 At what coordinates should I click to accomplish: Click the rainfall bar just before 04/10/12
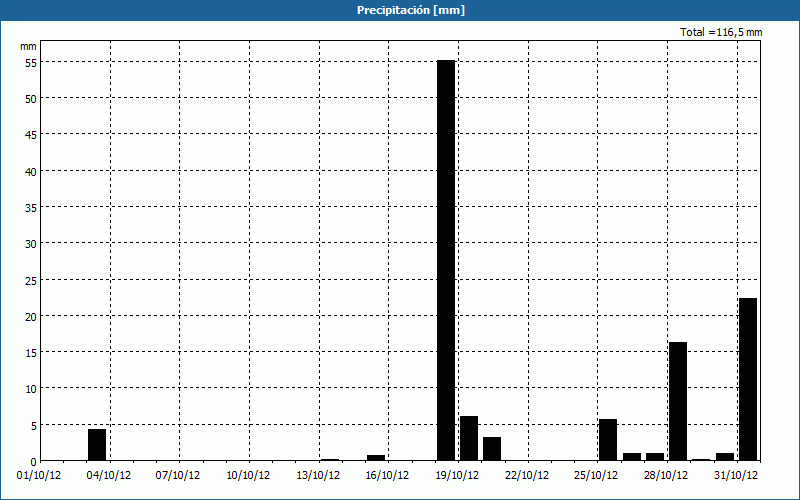(97, 445)
